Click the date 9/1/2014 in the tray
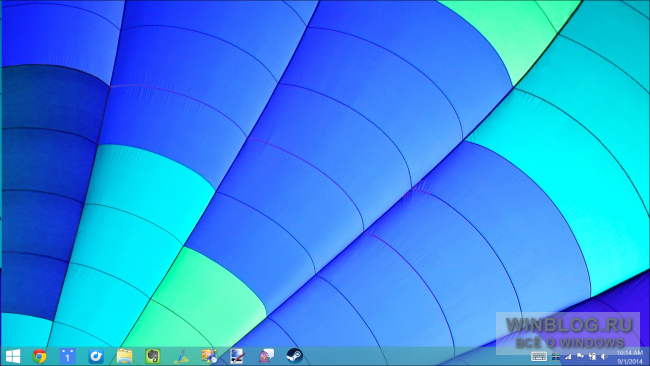Viewport: 650px width, 366px height. point(629,361)
